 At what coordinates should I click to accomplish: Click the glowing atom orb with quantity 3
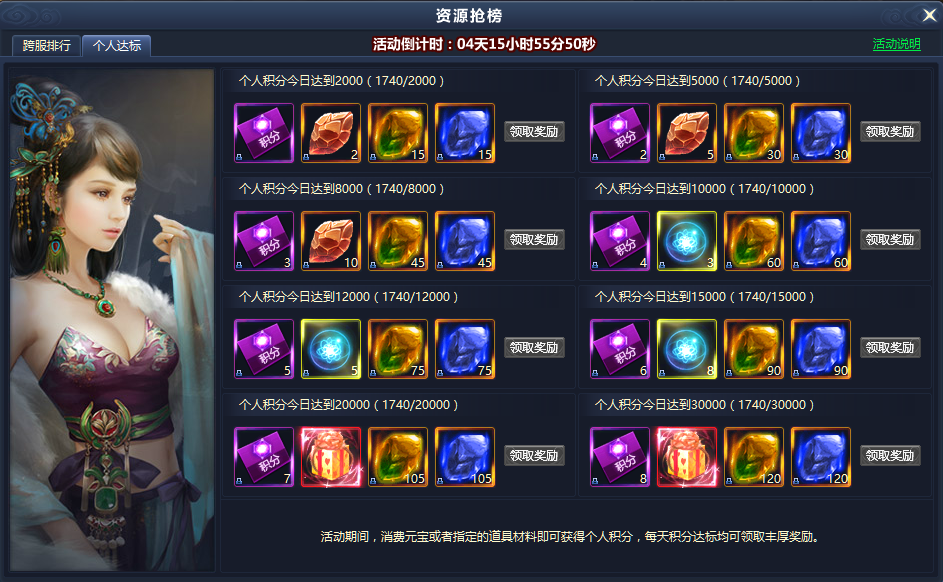[x=687, y=241]
